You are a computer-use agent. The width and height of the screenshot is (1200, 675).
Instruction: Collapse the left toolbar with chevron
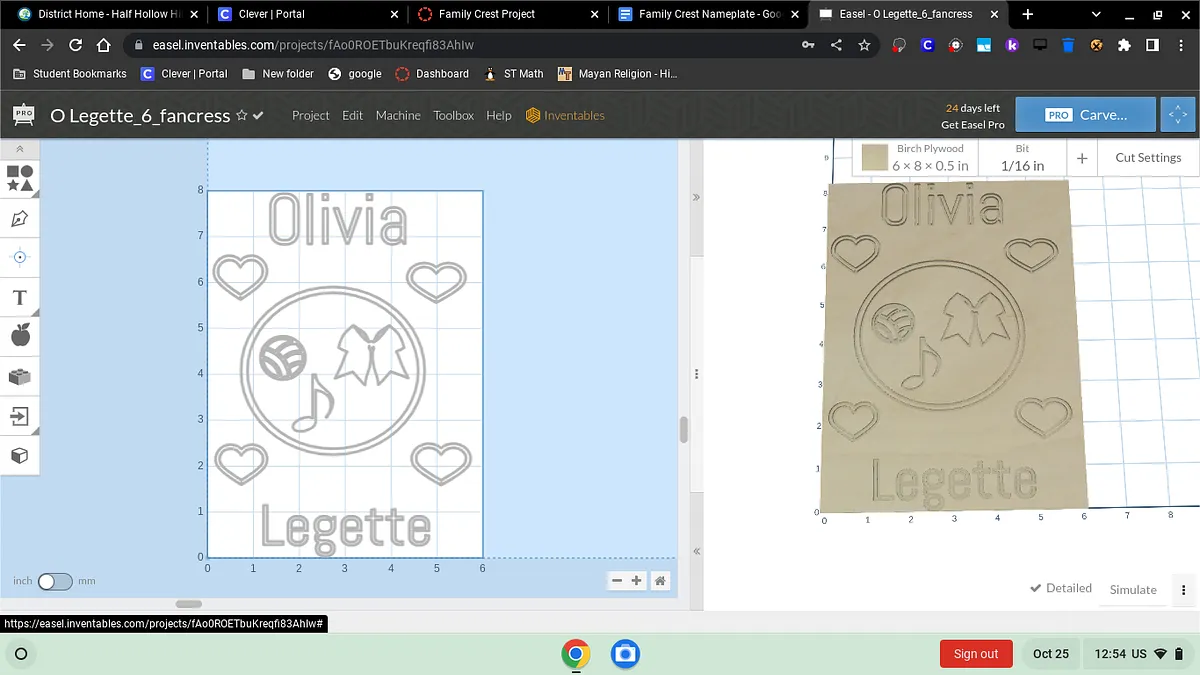20,149
